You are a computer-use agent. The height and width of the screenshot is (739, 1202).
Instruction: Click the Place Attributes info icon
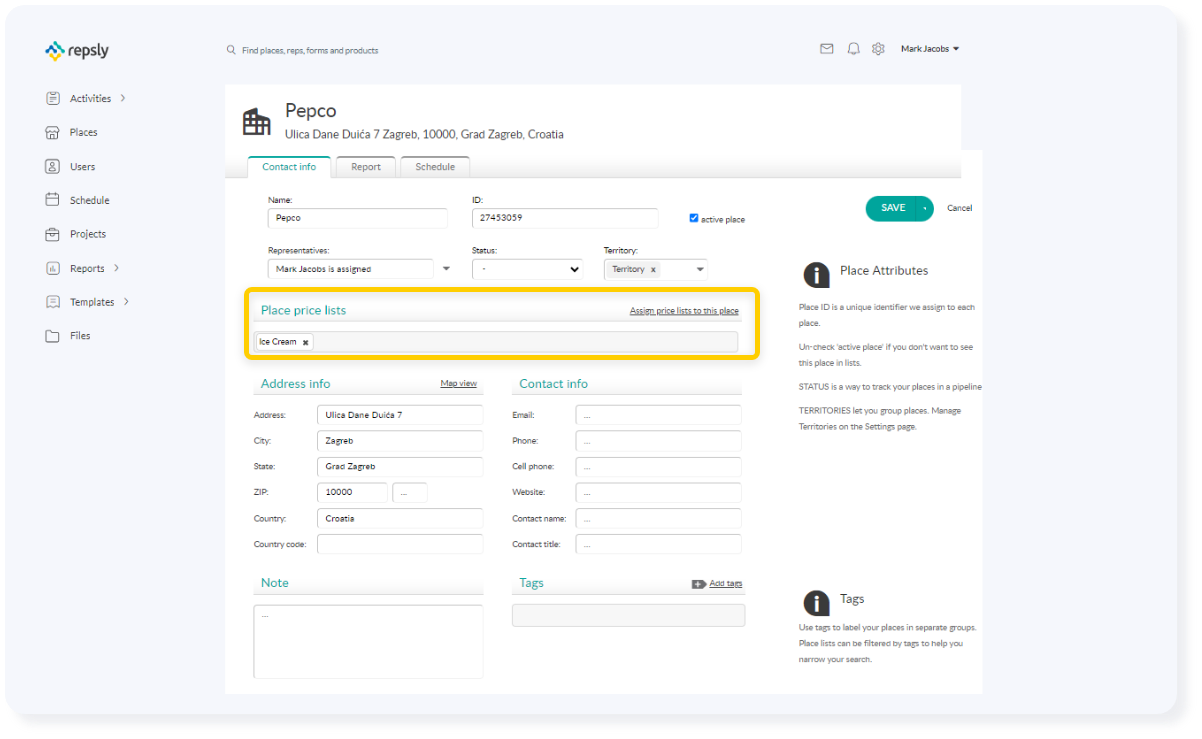click(x=817, y=275)
